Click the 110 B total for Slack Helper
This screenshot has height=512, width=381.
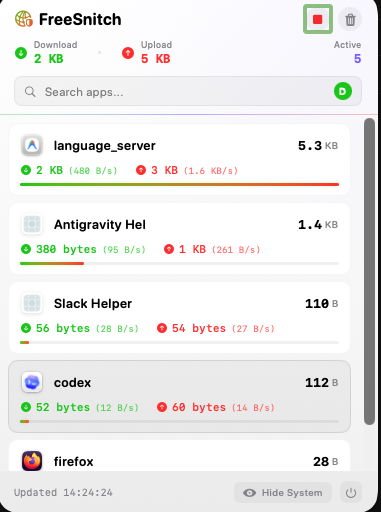click(322, 304)
